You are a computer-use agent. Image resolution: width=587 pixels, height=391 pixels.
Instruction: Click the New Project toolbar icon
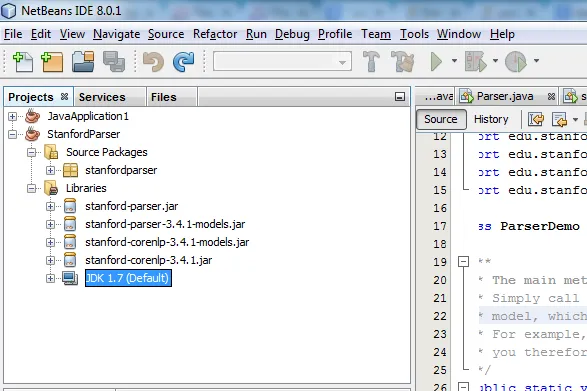tap(52, 62)
